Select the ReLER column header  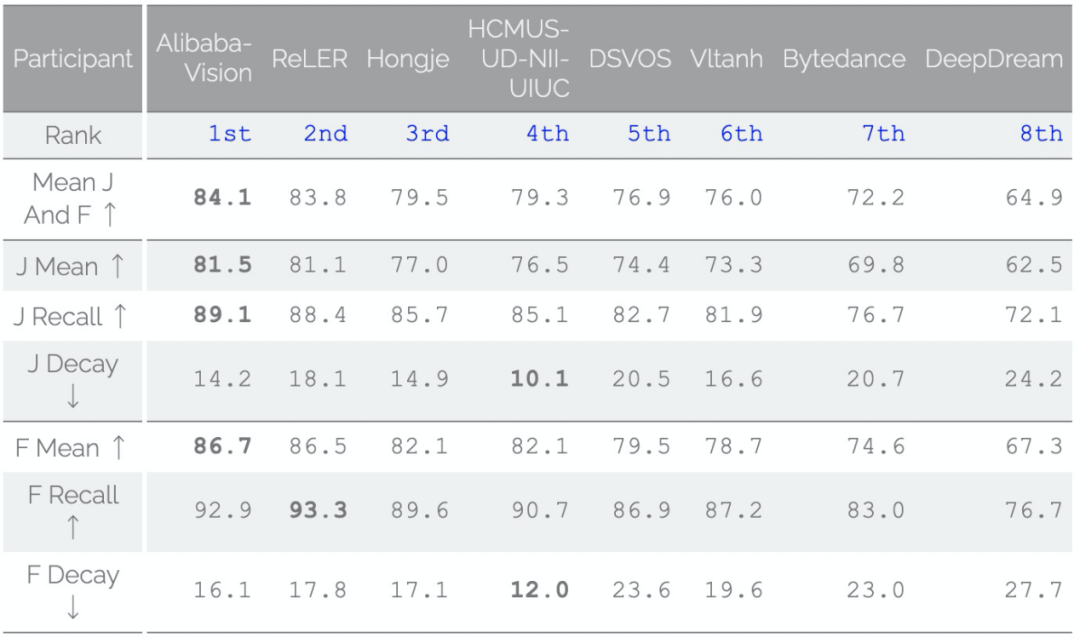pos(309,59)
